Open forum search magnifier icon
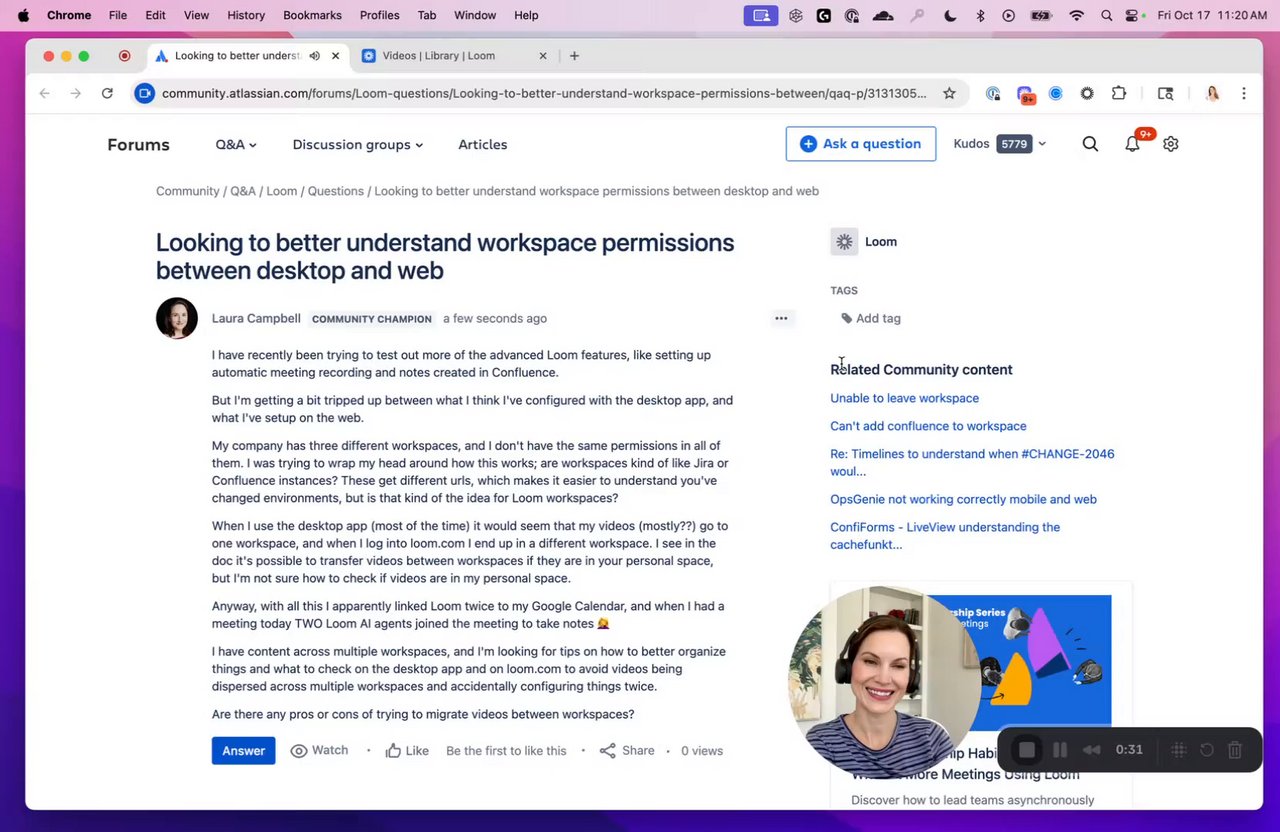Screen dimensions: 1280x832 click(x=1090, y=144)
